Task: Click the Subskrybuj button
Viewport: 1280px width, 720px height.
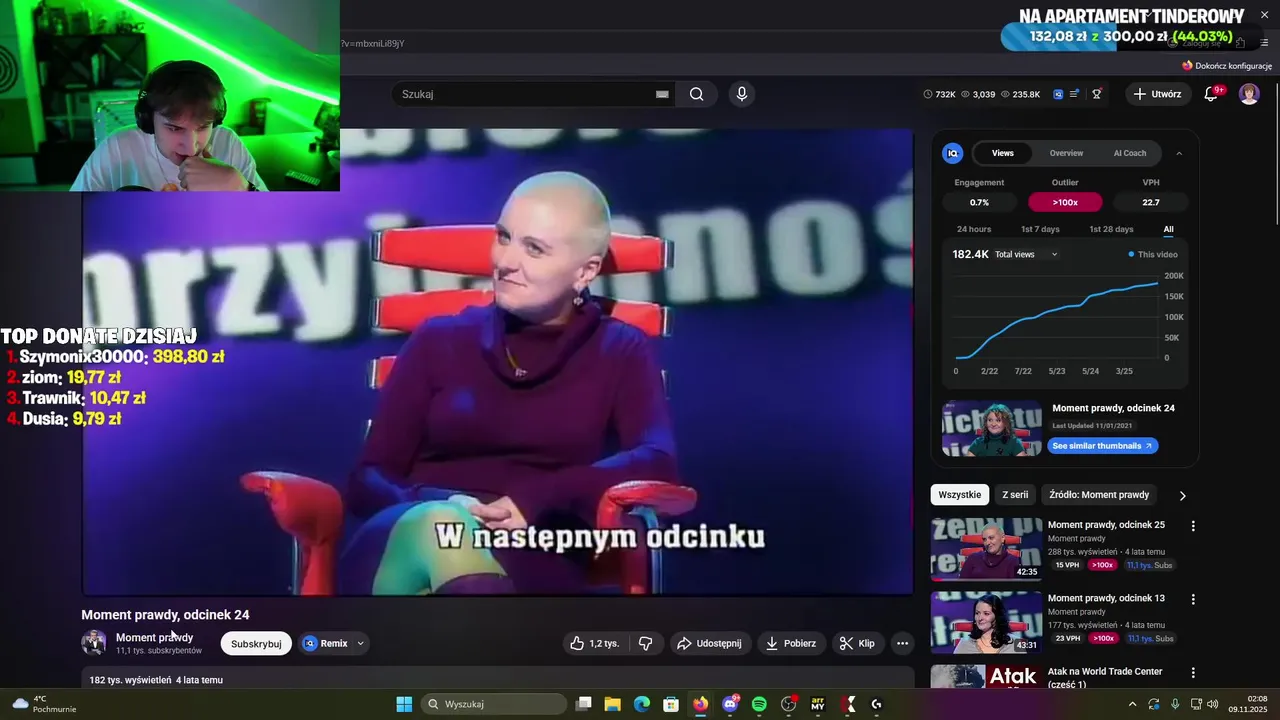Action: click(256, 643)
